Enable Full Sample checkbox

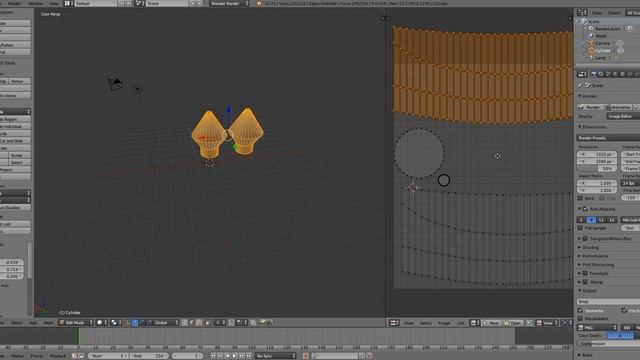[580, 228]
